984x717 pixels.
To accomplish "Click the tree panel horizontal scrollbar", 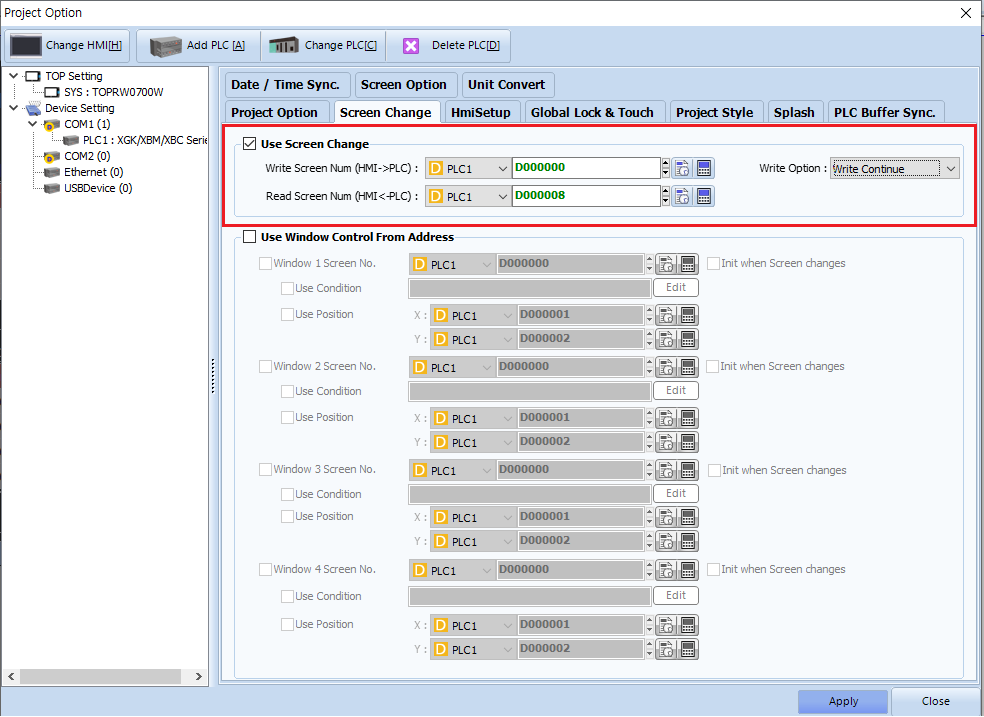I will [100, 677].
